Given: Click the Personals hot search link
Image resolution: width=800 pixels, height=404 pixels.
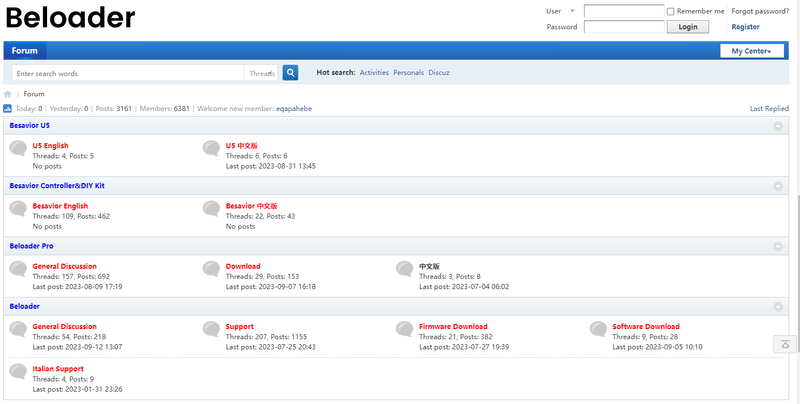Looking at the screenshot, I should click(408, 72).
